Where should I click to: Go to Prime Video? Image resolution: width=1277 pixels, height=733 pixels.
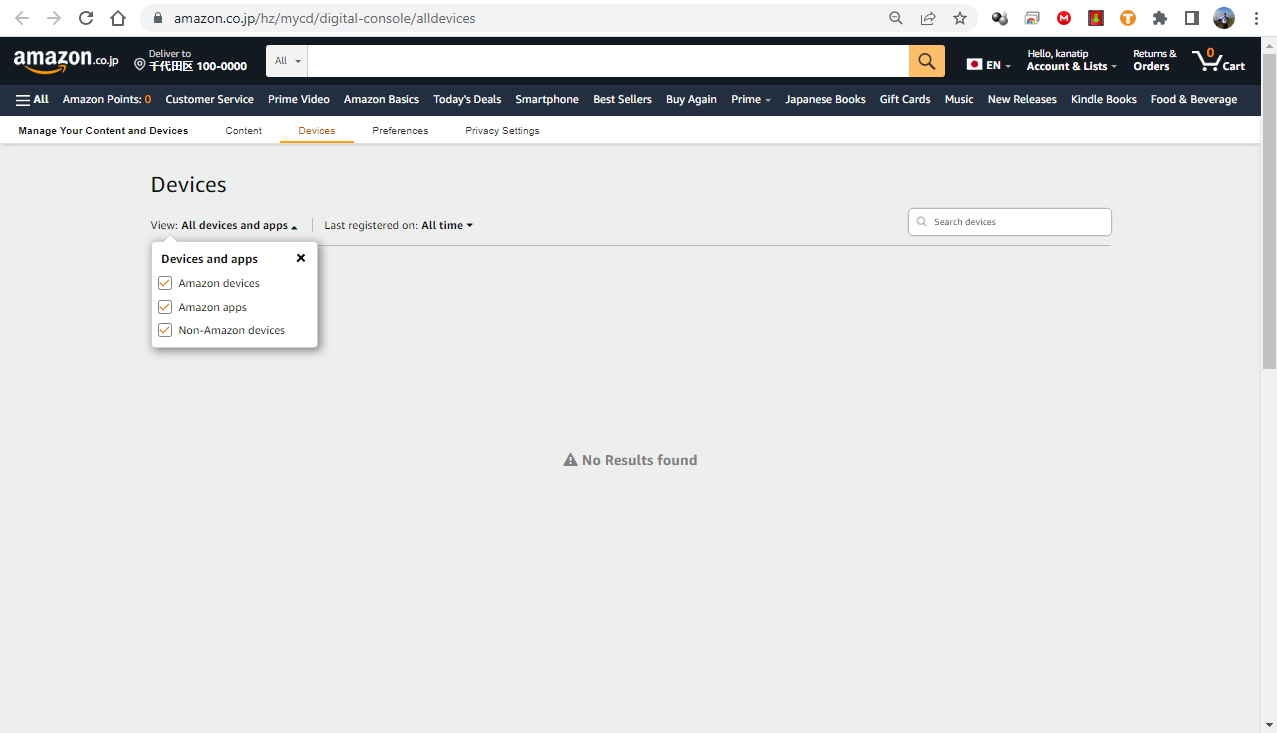click(x=299, y=99)
